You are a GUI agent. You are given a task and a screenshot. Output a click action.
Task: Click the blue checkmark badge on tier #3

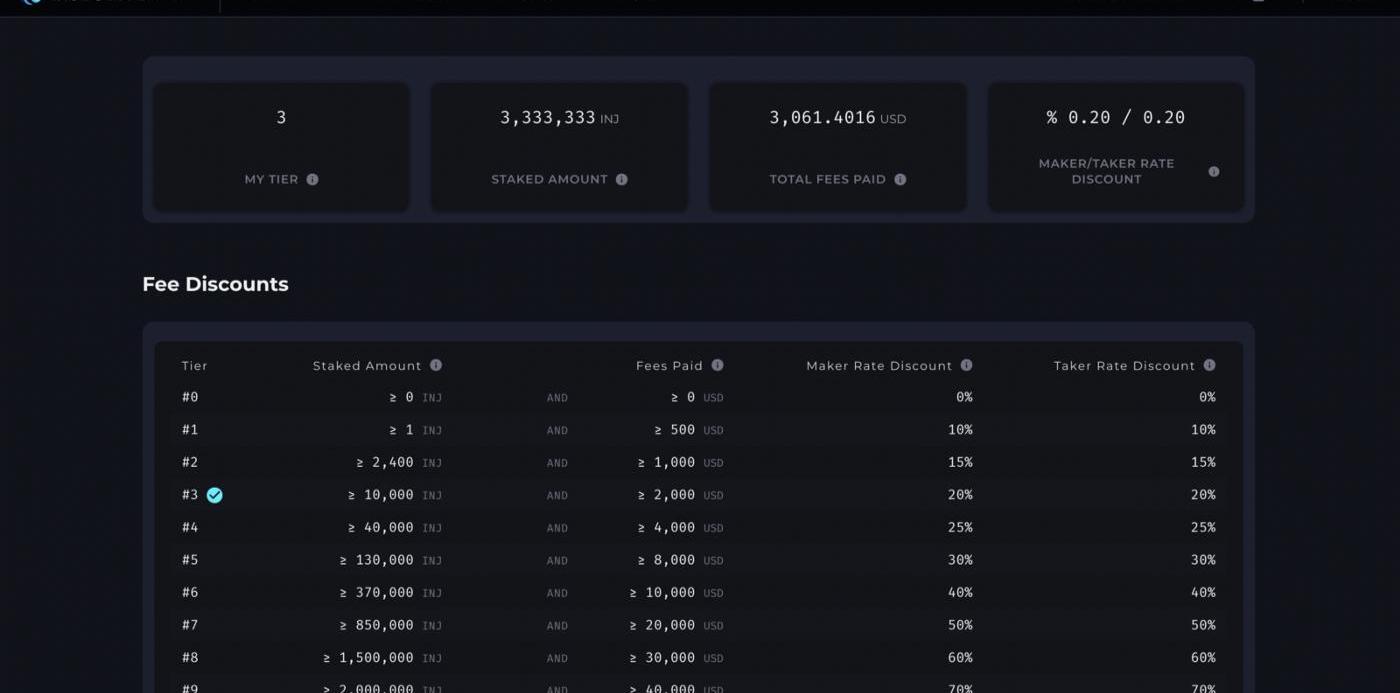[x=214, y=495]
